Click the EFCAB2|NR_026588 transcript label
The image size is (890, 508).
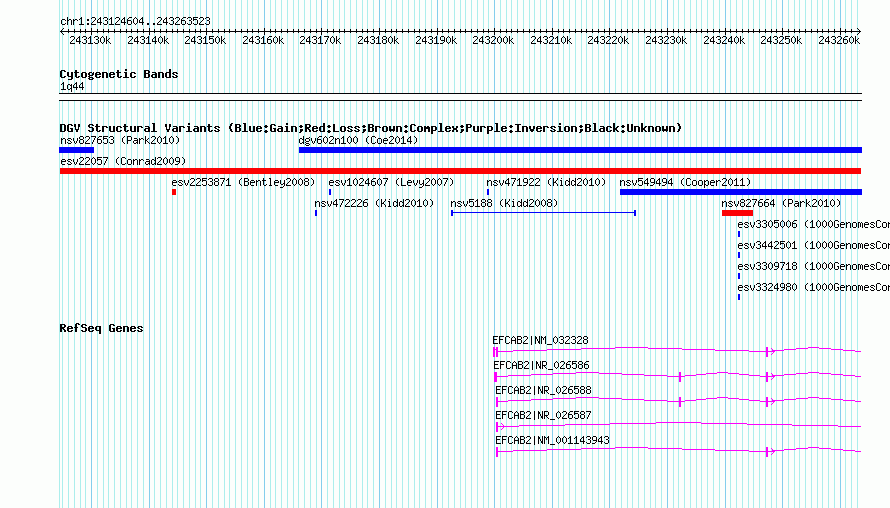(x=543, y=391)
